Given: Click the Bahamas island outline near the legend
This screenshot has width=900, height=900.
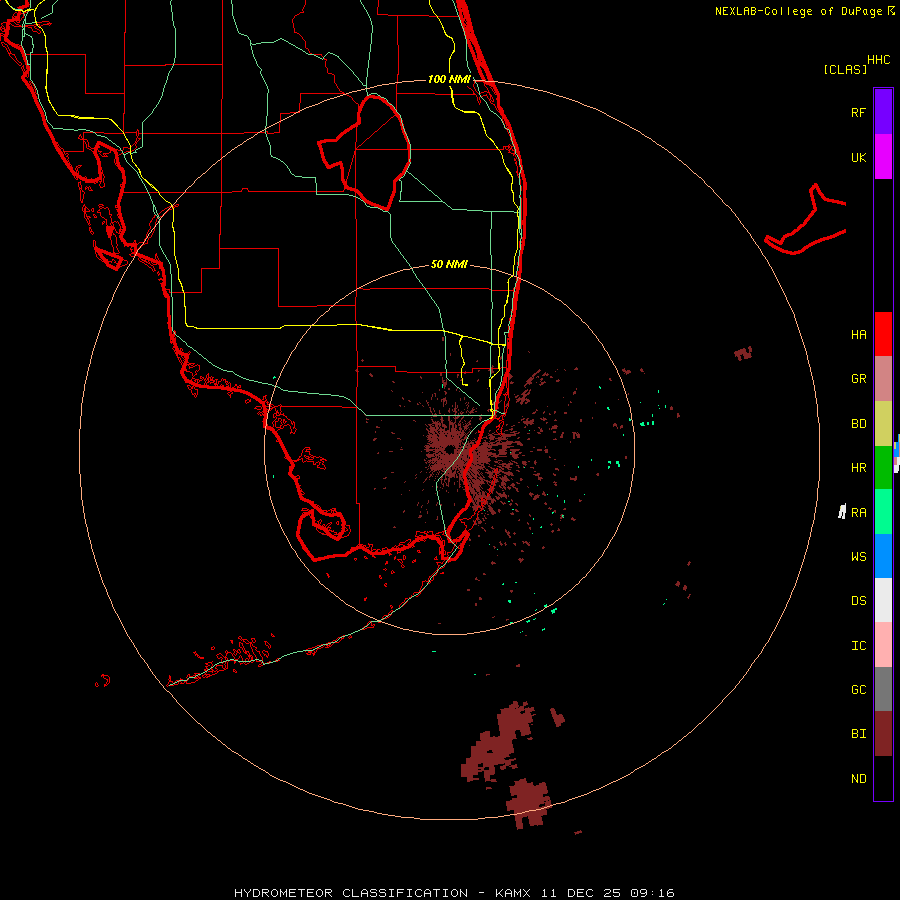Looking at the screenshot, I should click(806, 221).
